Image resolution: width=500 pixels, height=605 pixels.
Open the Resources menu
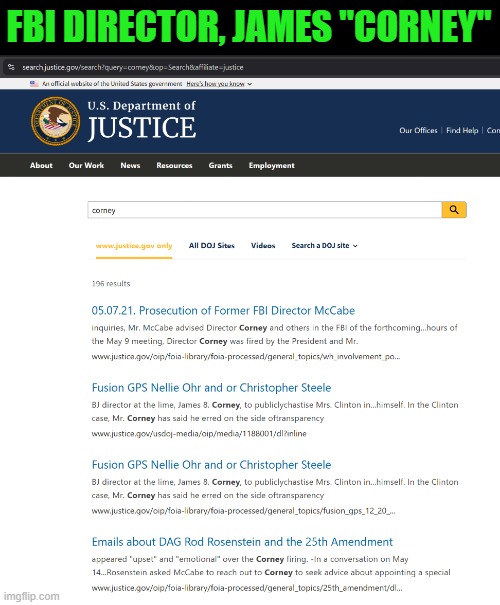174,165
